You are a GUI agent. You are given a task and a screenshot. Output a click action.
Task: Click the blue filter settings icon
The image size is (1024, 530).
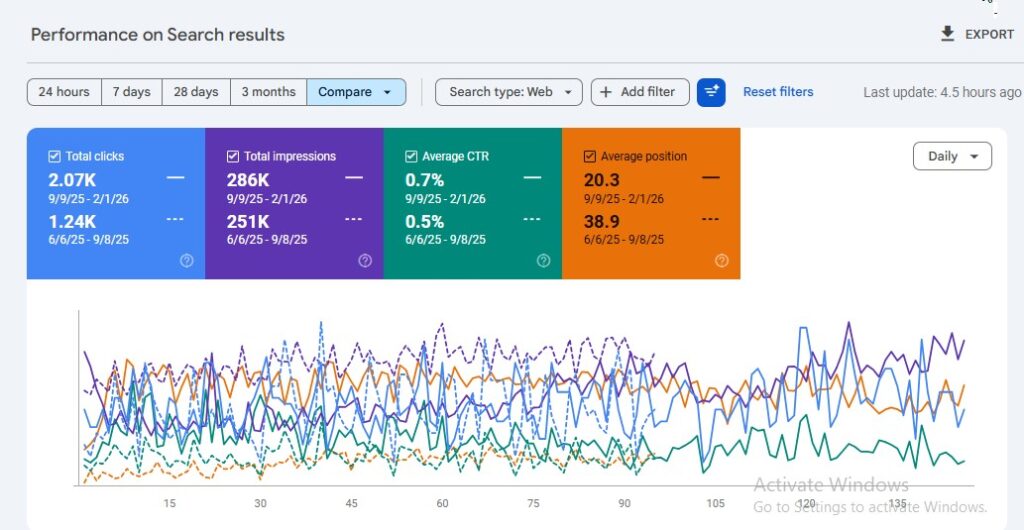[x=711, y=92]
